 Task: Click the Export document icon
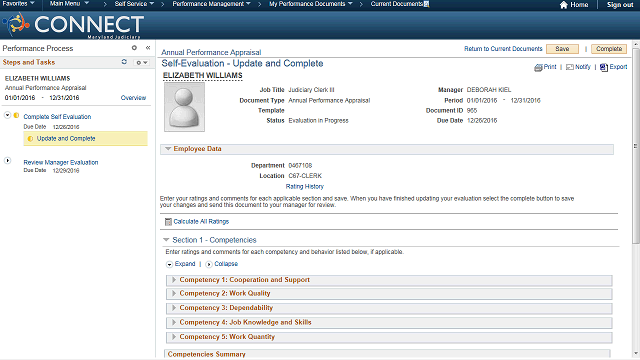point(604,67)
